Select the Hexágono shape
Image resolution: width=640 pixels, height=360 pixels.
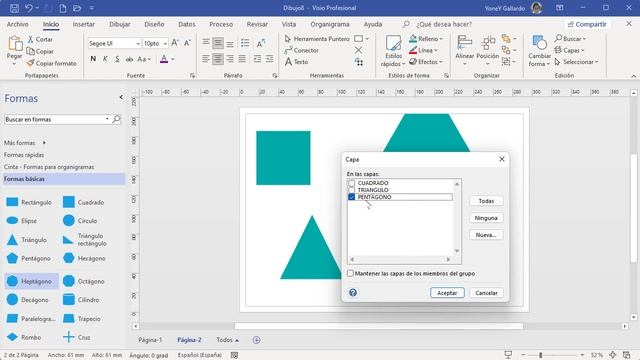click(x=84, y=258)
